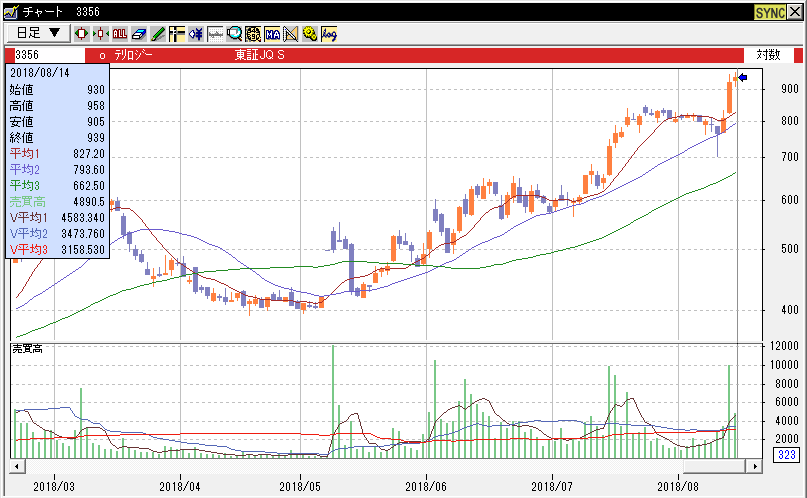Toggle the log scale icon
This screenshot has height=498, width=807.
(x=329, y=33)
